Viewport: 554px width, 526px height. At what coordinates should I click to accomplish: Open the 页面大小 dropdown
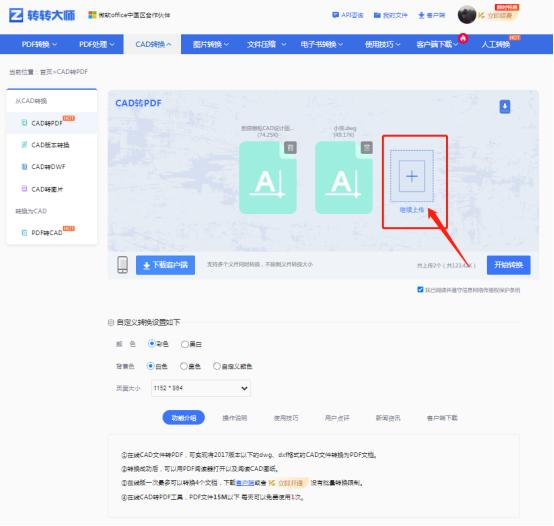[201, 388]
